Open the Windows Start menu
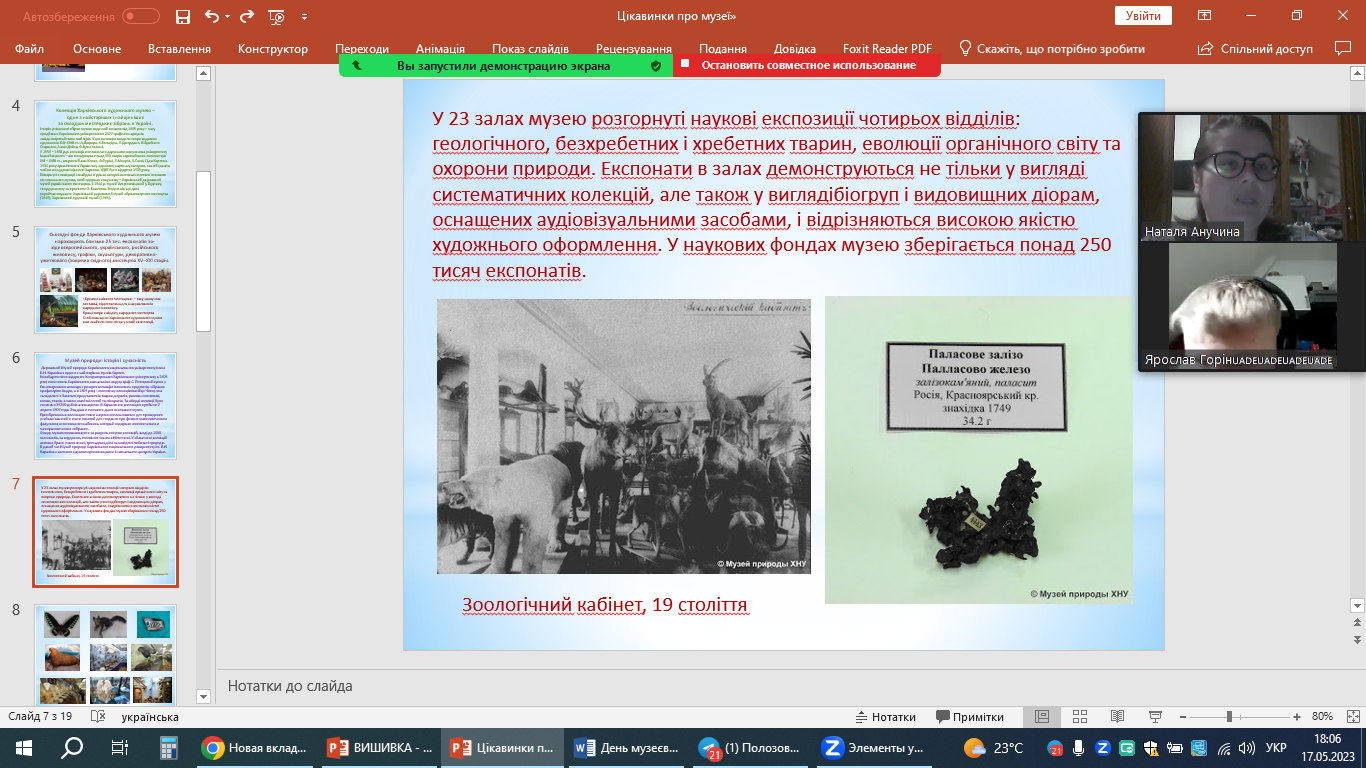 [x=24, y=748]
